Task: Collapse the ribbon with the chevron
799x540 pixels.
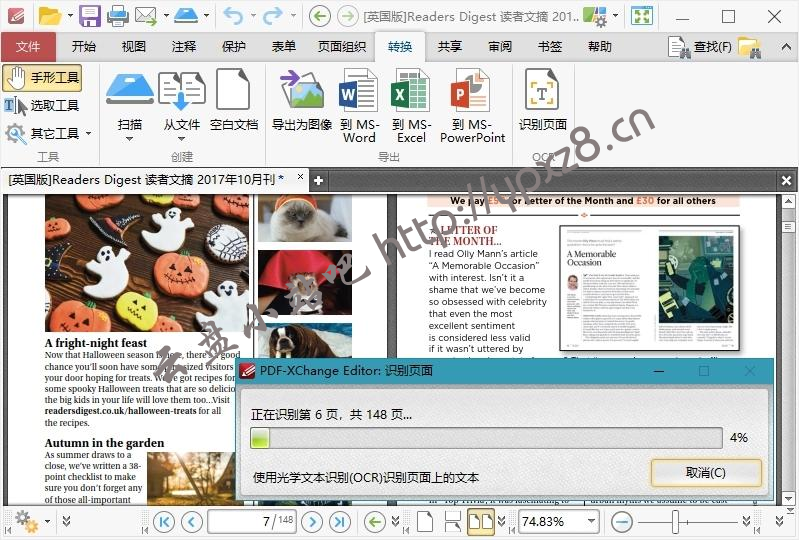Action: click(x=786, y=47)
